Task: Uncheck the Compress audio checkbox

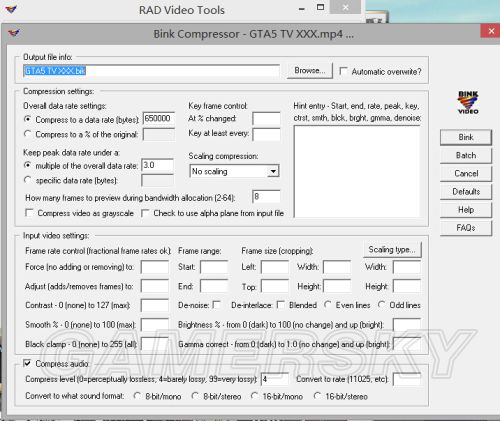Action: [27, 363]
